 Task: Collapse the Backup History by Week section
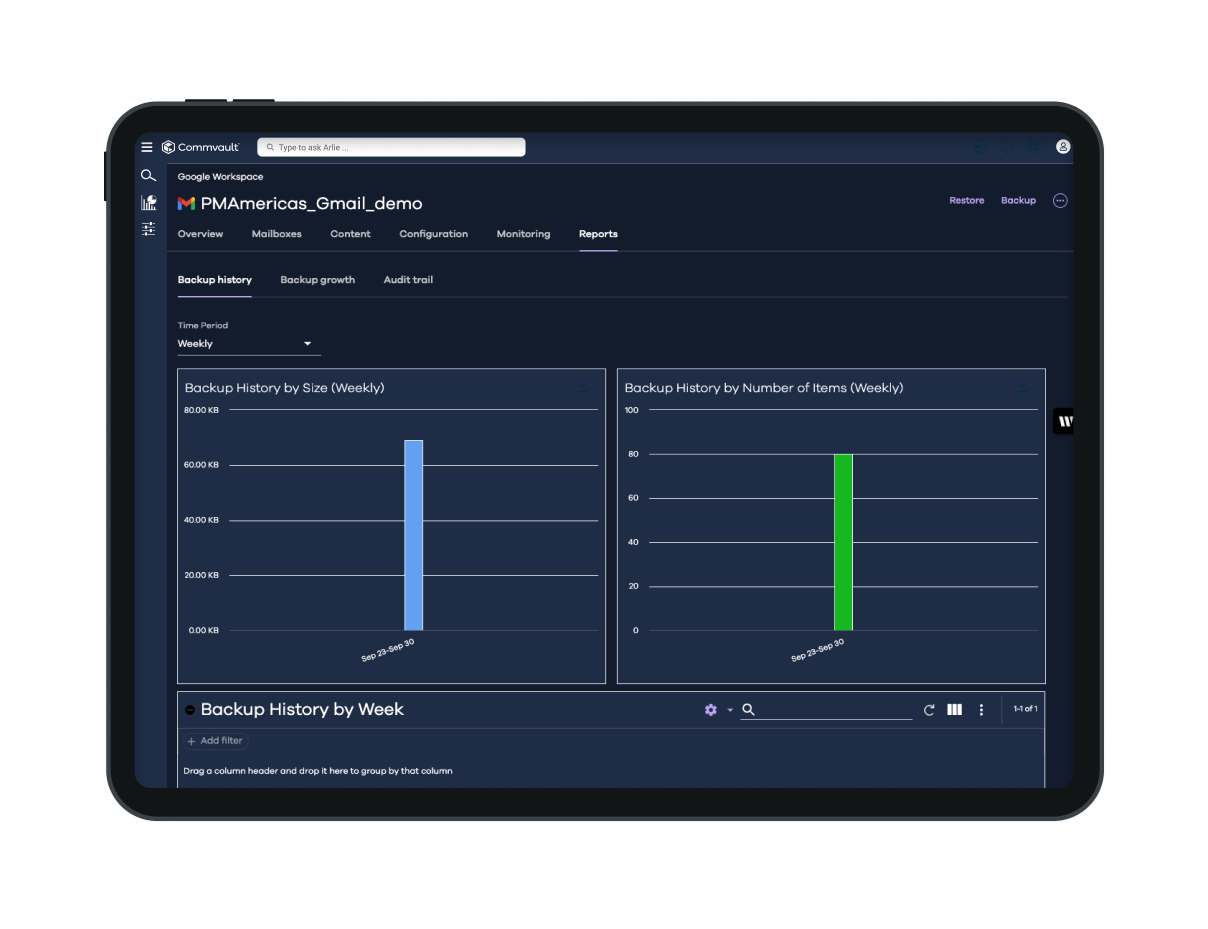pos(190,710)
